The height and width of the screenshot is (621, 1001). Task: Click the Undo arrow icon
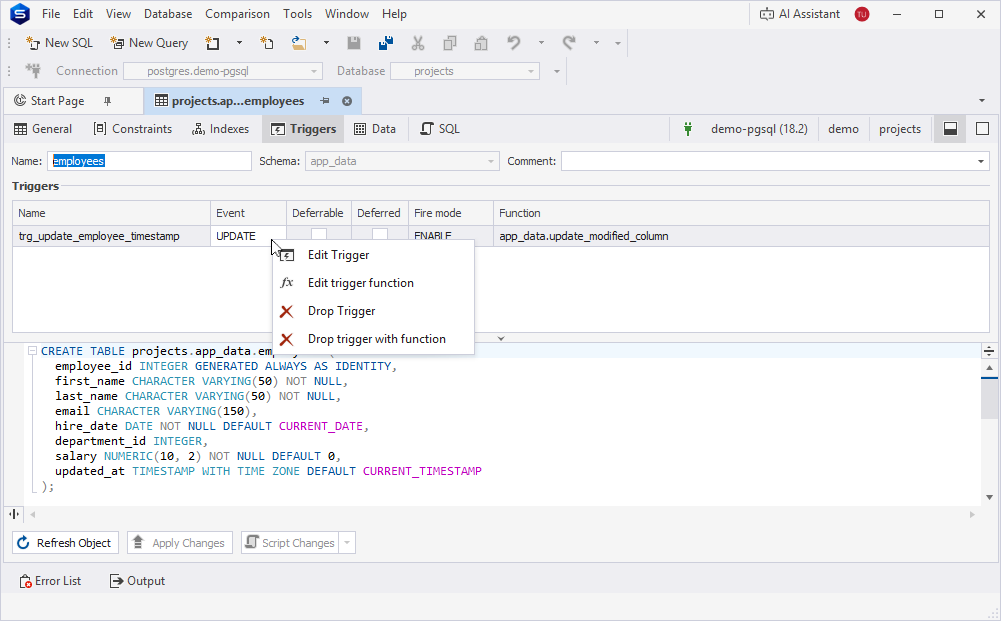point(513,43)
